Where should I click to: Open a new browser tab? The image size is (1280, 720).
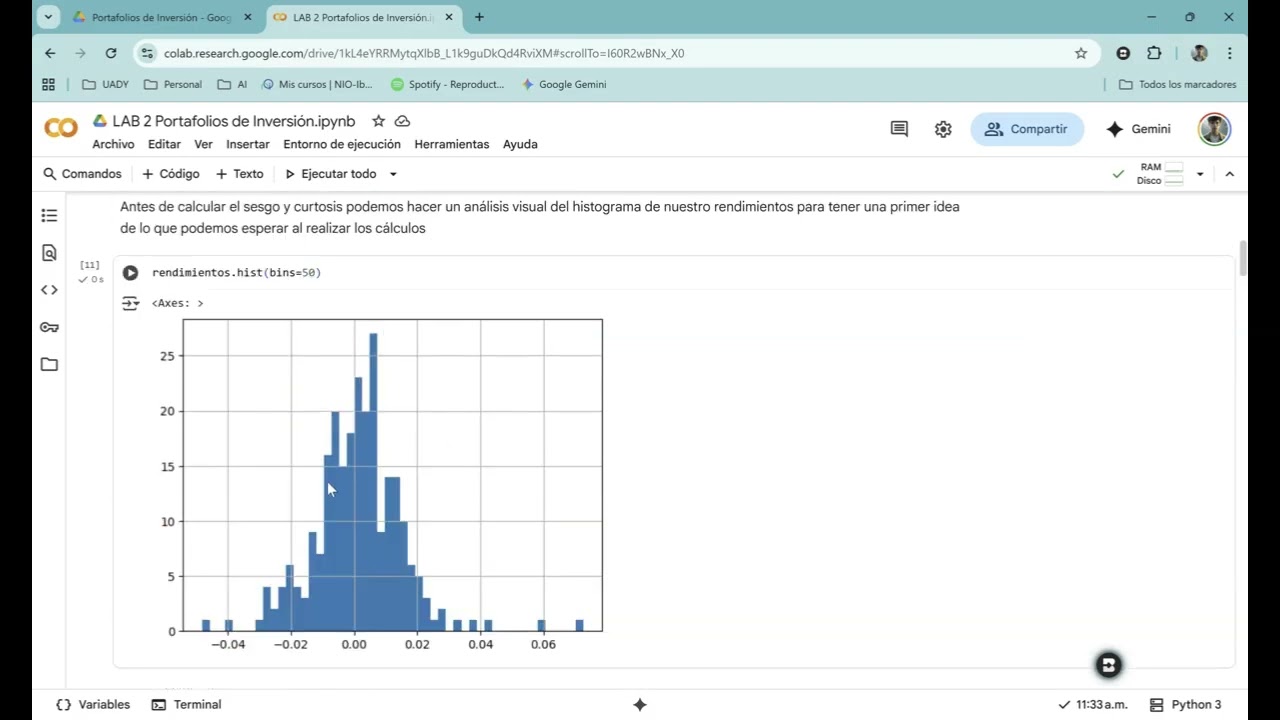click(x=480, y=17)
